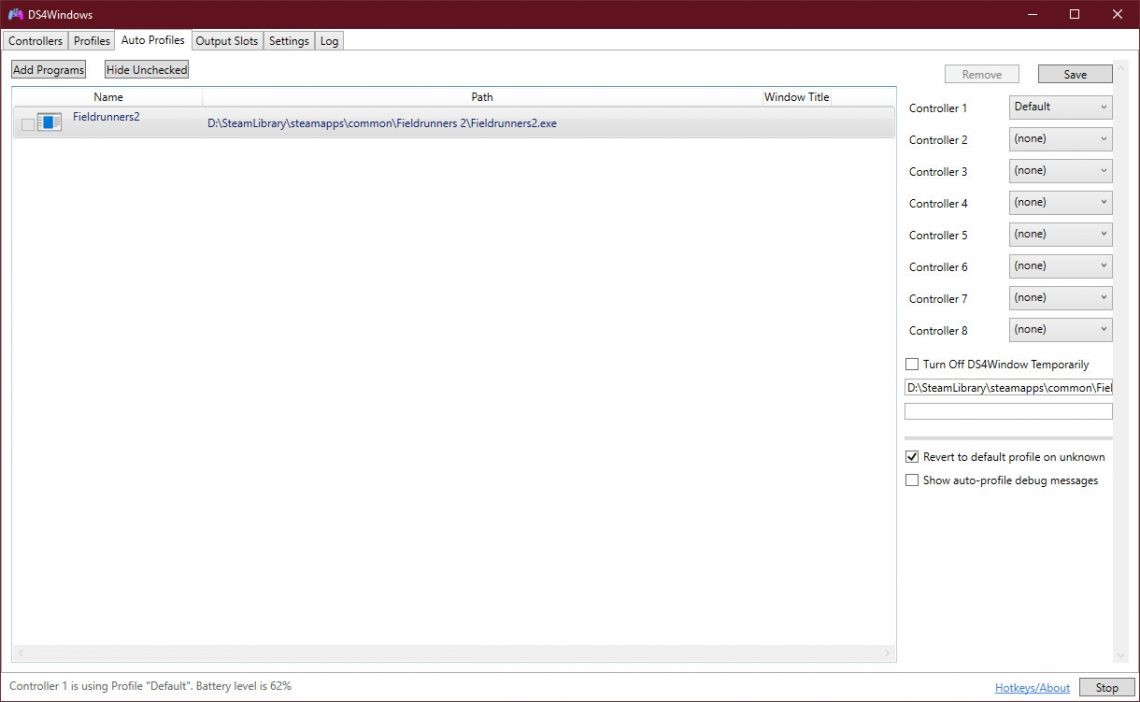Enable Turn Off DS4Window Temporarily

(x=911, y=365)
